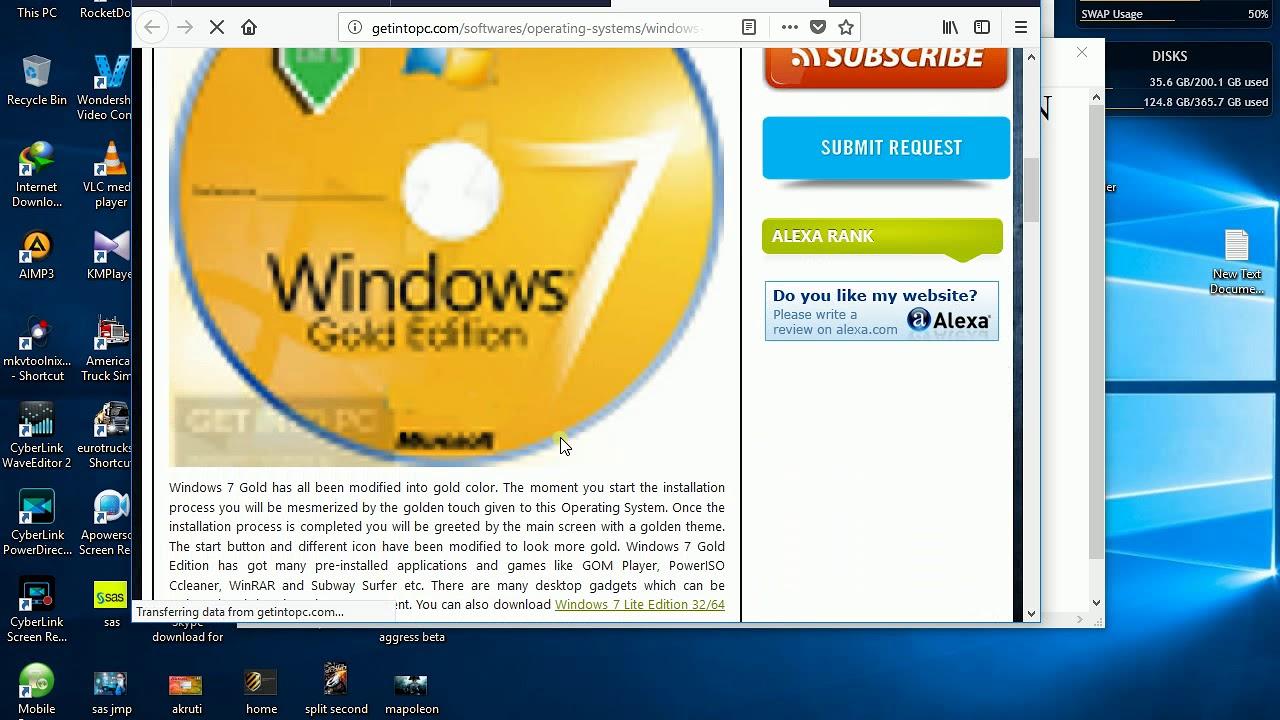The image size is (1280, 720).
Task: Click the Pocket save icon
Action: coord(818,28)
